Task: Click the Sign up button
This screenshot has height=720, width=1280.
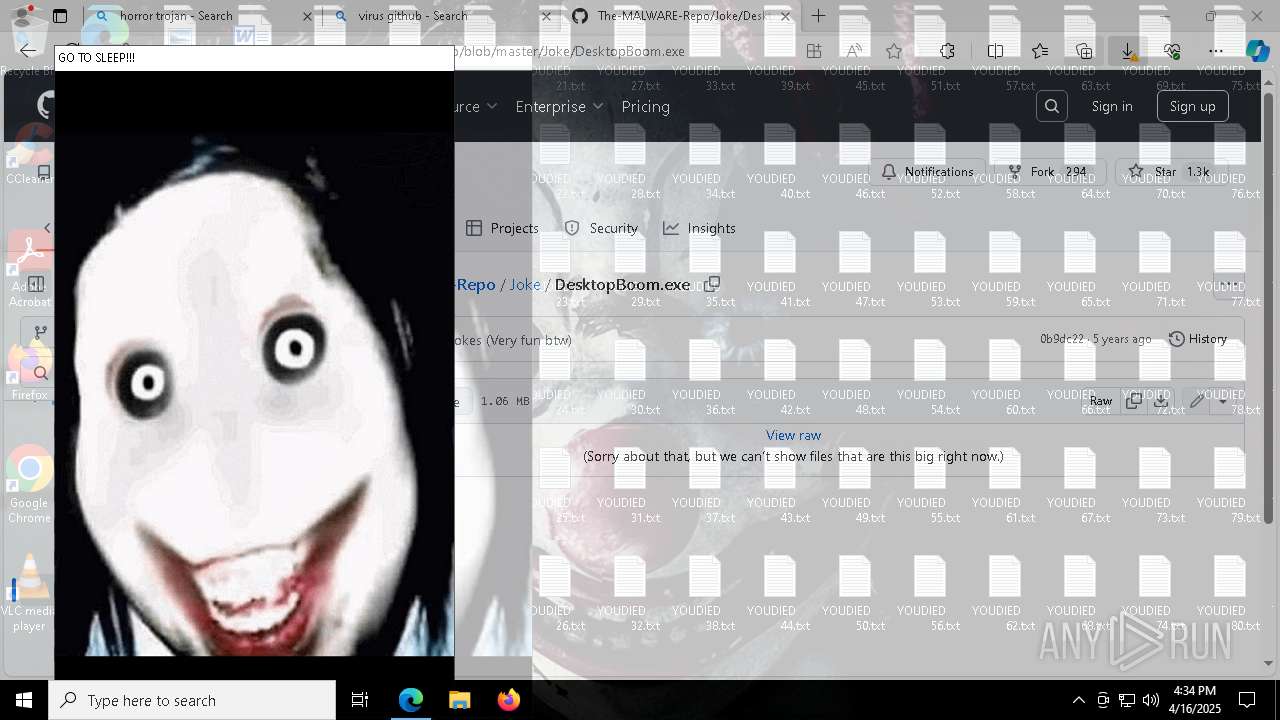Action: point(1192,106)
